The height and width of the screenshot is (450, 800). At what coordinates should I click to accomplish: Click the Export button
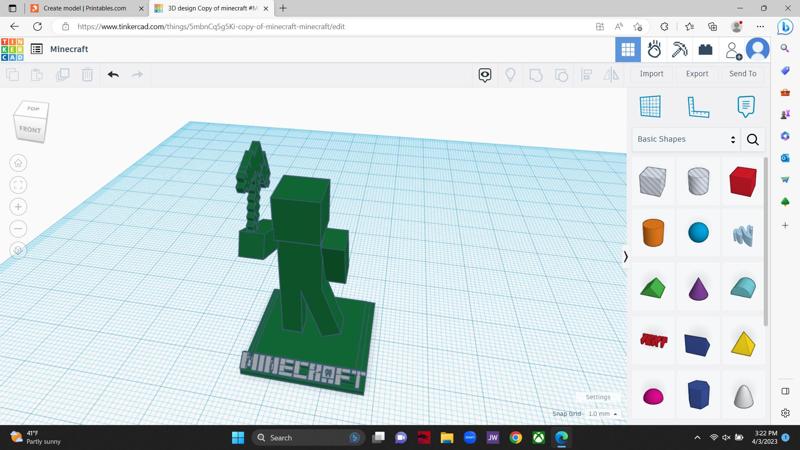click(697, 73)
